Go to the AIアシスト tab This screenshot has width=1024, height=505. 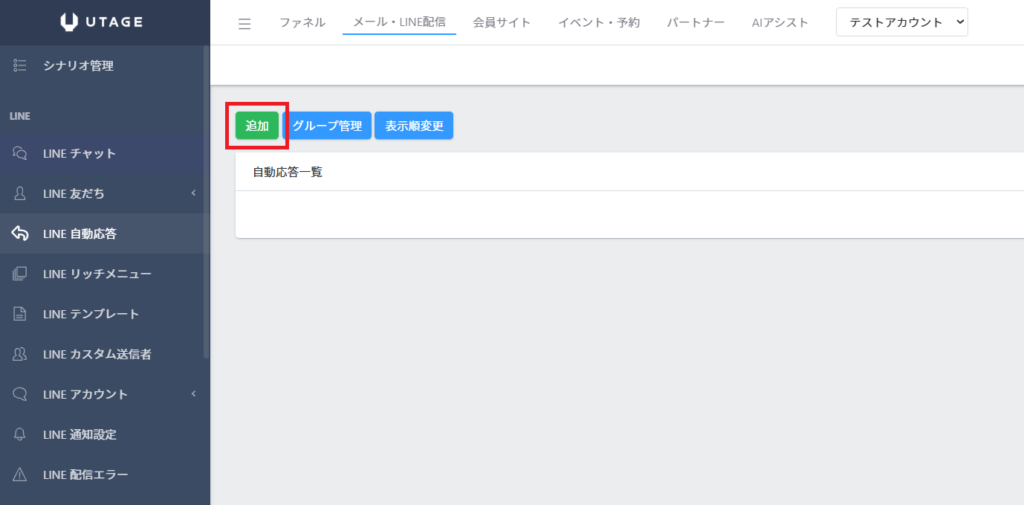[x=780, y=22]
